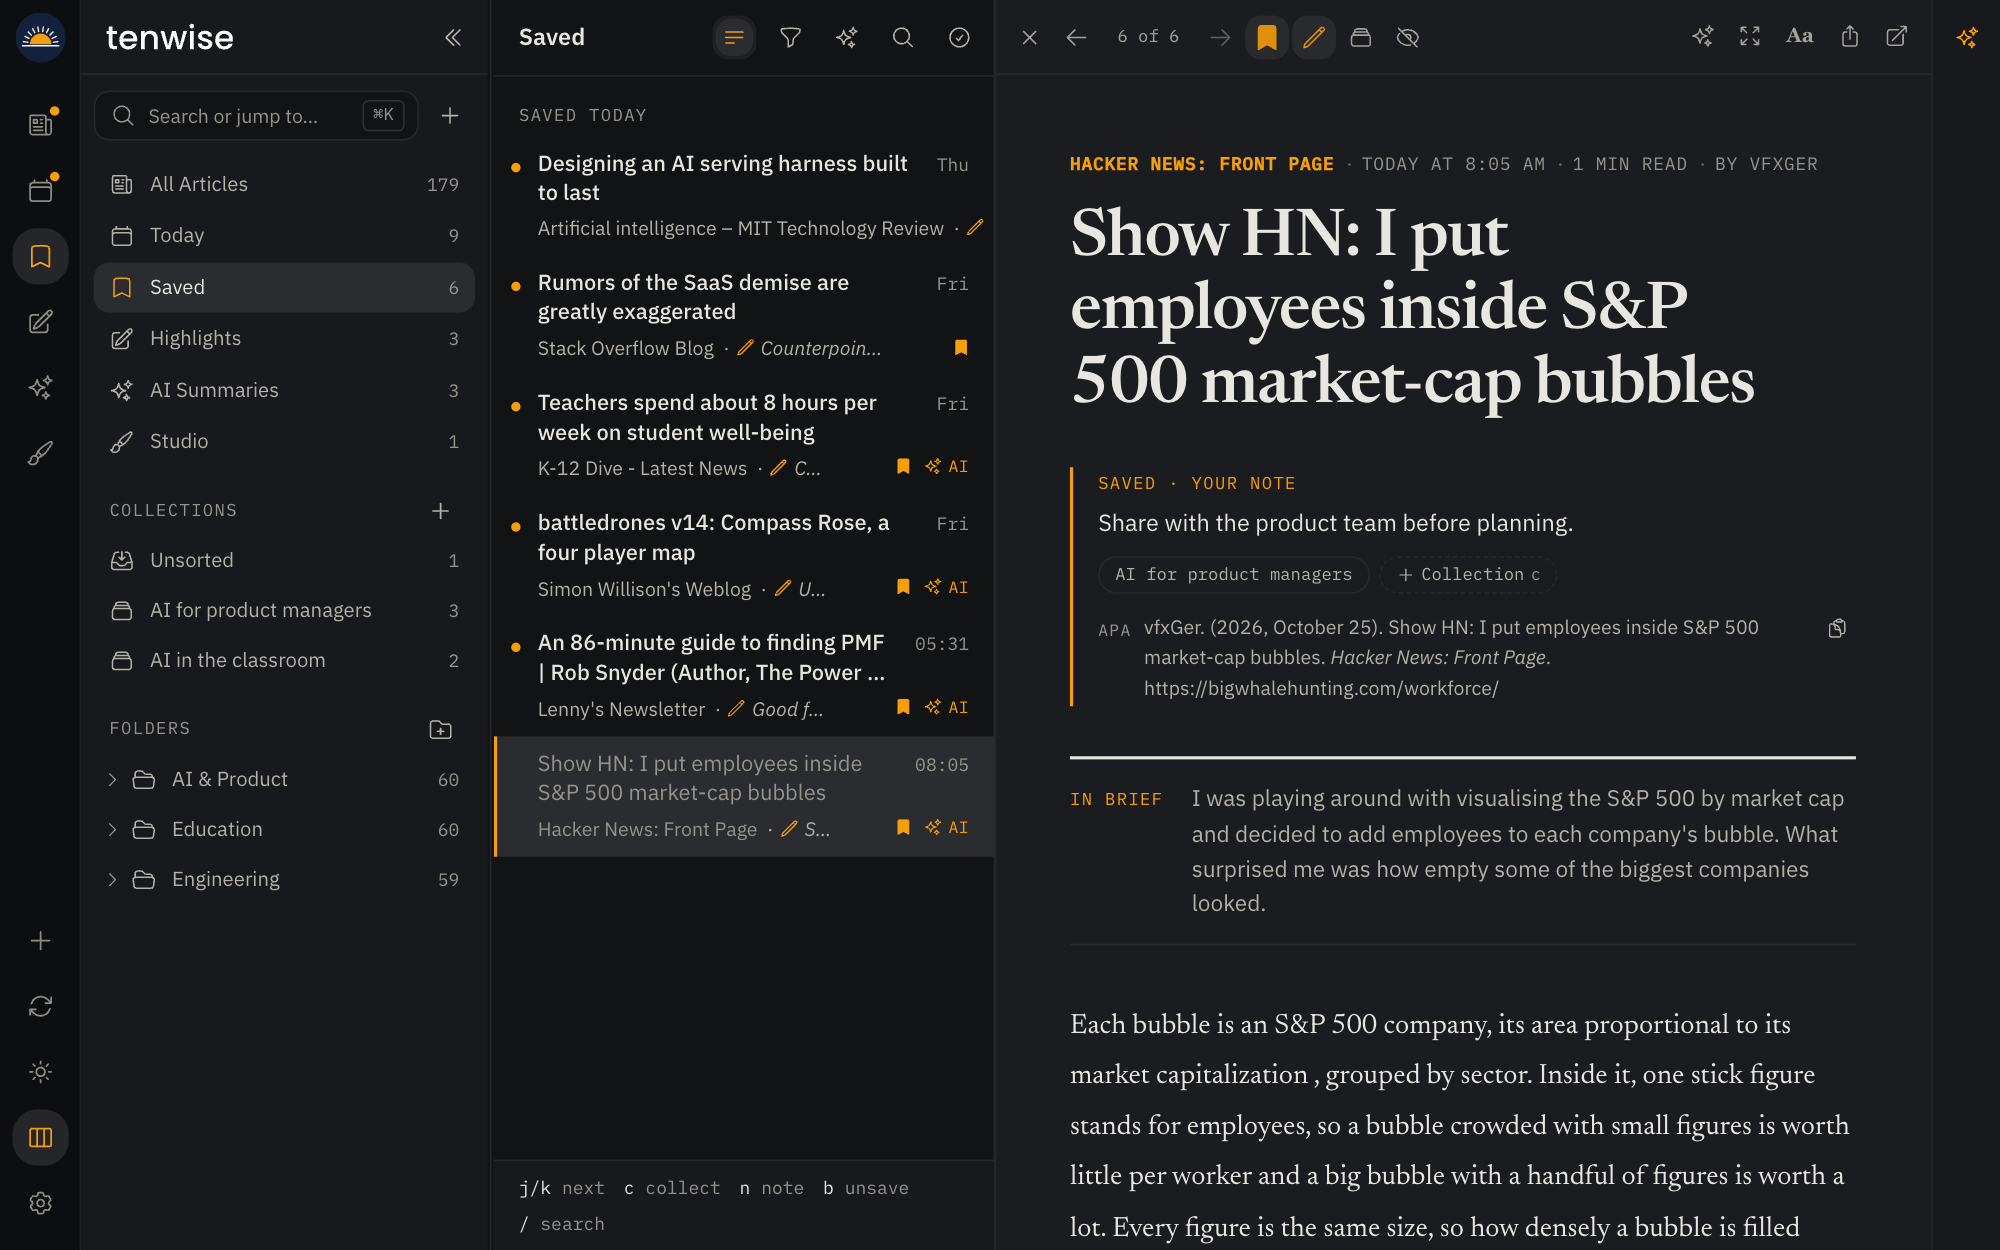Open Highlights in sidebar
The height and width of the screenshot is (1250, 2000).
pos(284,338)
